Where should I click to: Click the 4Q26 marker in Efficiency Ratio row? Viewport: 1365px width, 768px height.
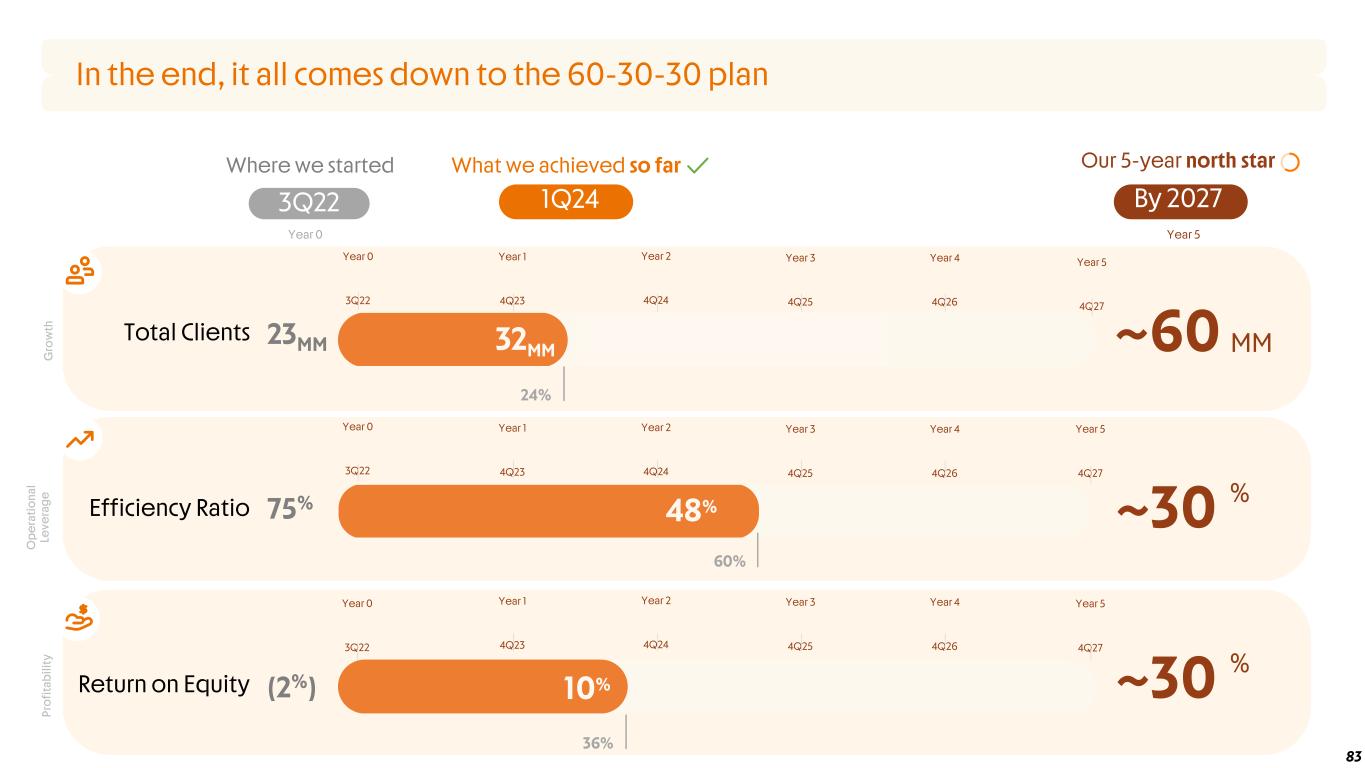coord(945,472)
